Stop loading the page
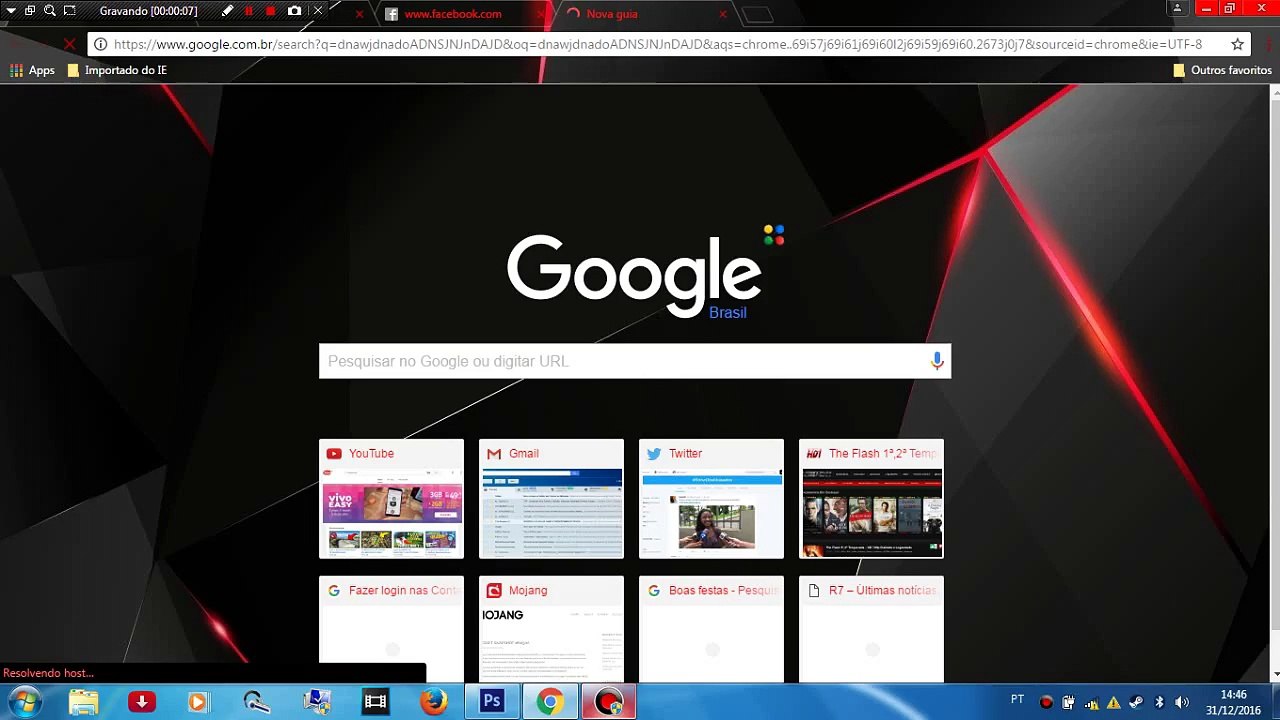The height and width of the screenshot is (720, 1280). 69,44
